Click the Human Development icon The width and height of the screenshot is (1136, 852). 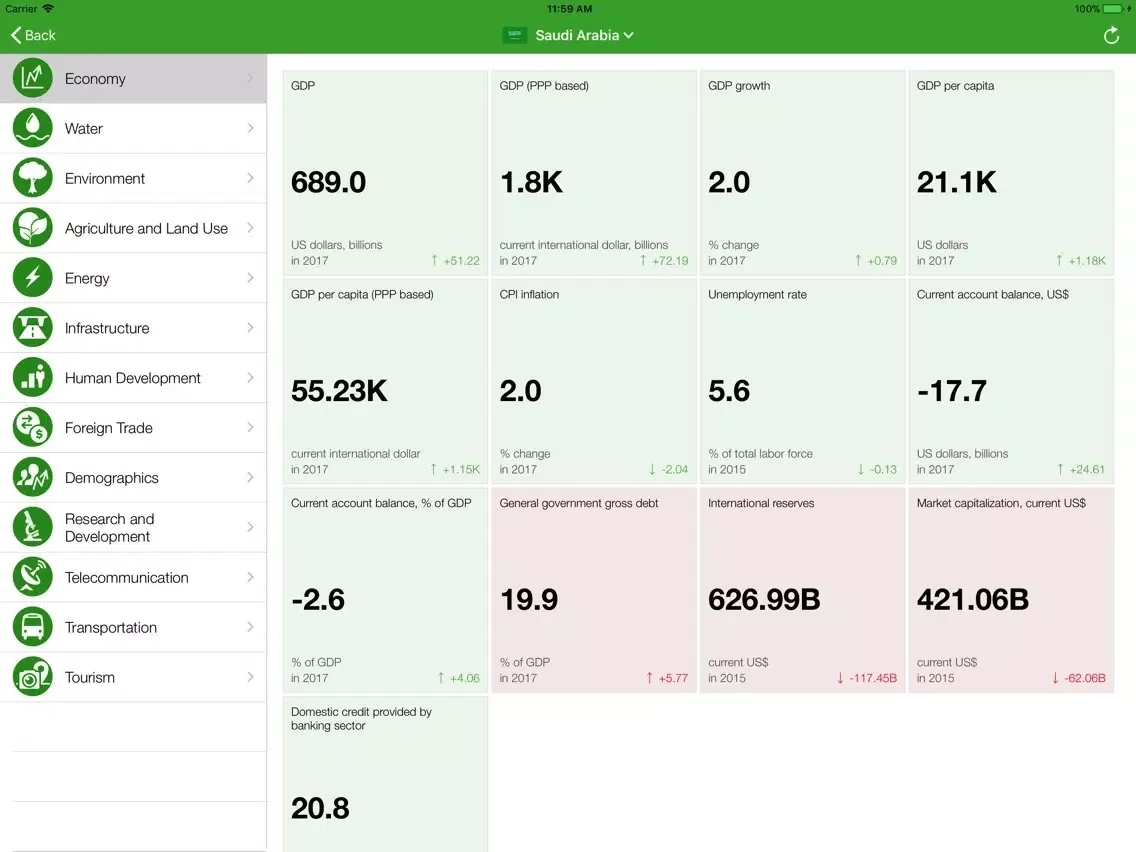coord(33,377)
